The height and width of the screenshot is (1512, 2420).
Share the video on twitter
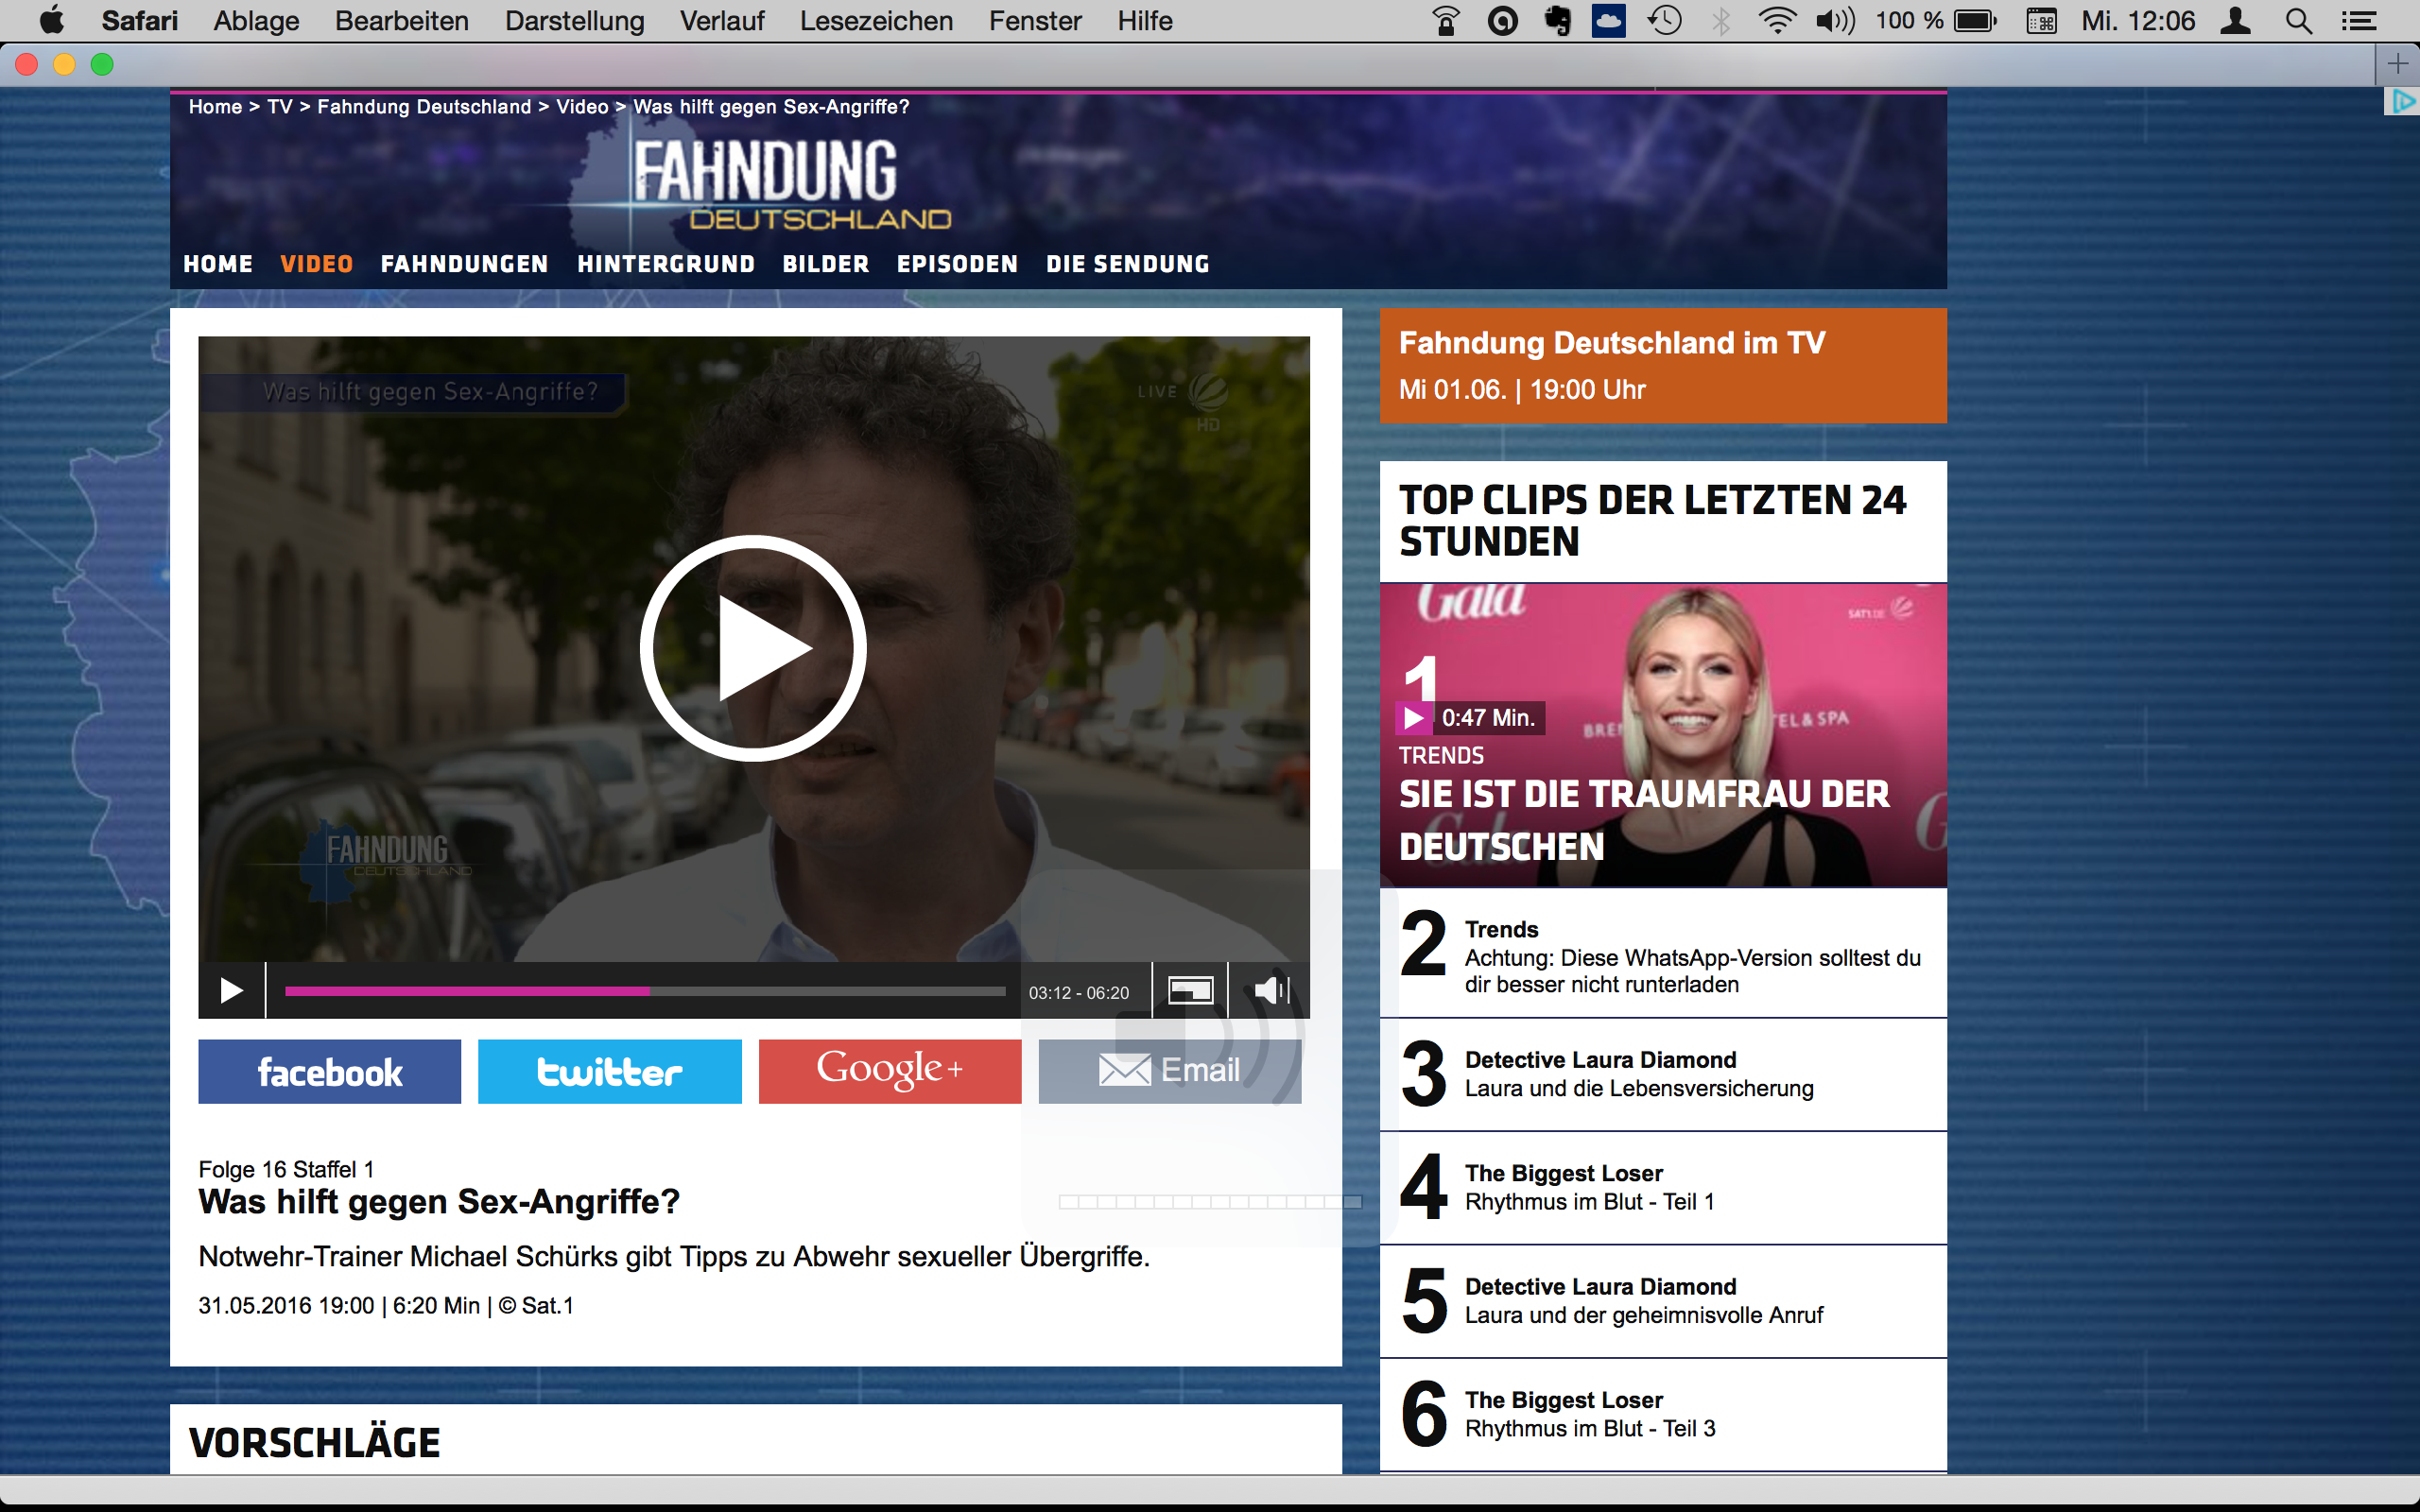pos(610,1072)
